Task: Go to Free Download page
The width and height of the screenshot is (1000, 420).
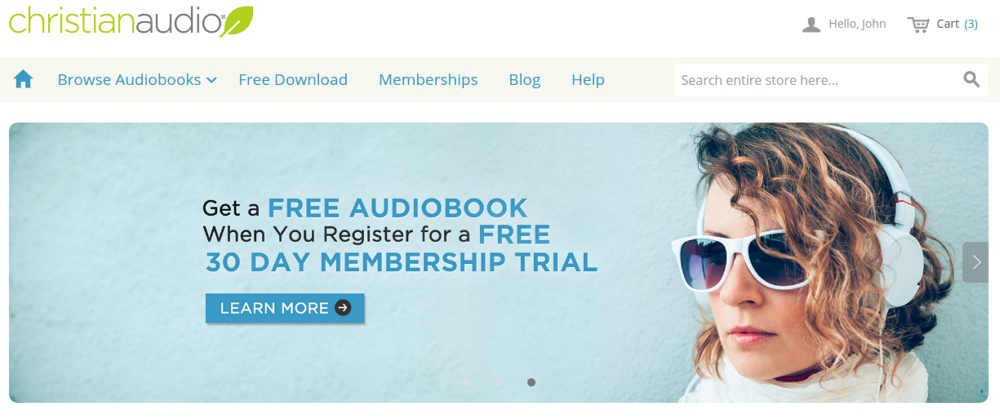Action: point(293,80)
